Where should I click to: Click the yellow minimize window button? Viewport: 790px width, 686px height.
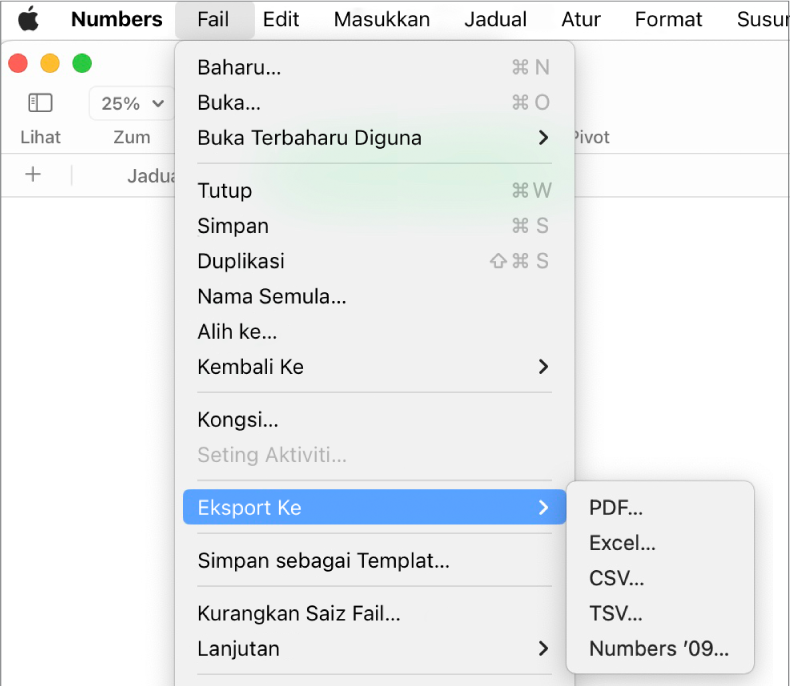tap(50, 63)
